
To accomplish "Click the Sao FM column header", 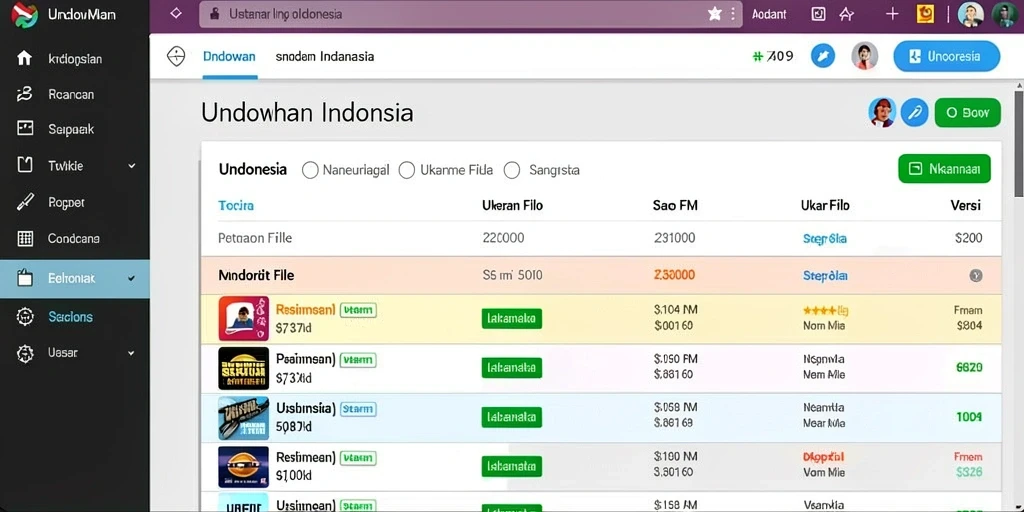I will point(675,206).
